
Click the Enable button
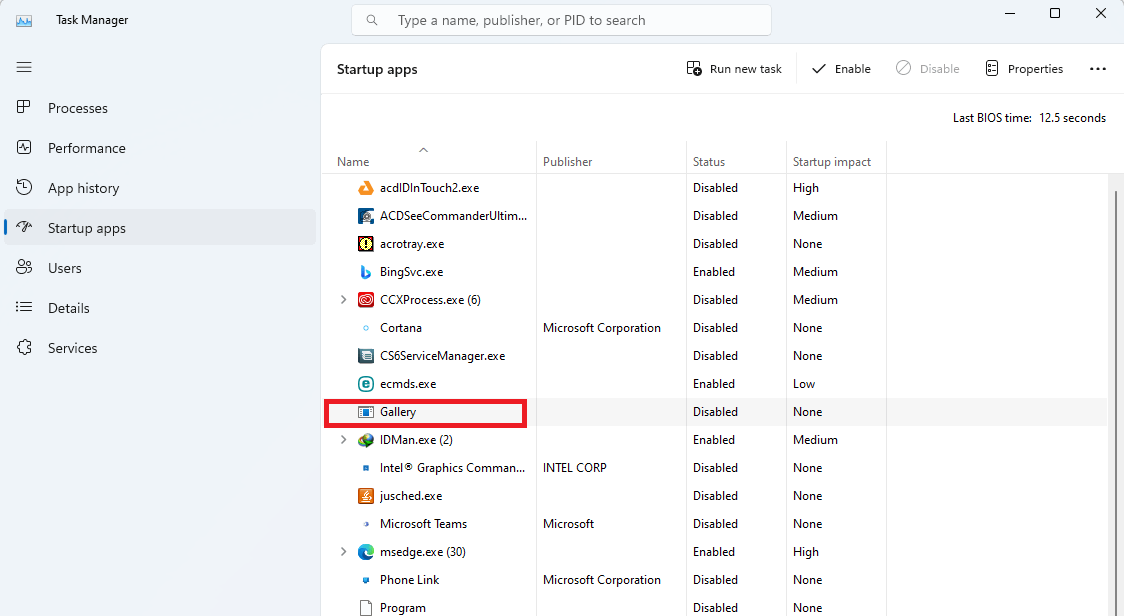click(x=841, y=69)
